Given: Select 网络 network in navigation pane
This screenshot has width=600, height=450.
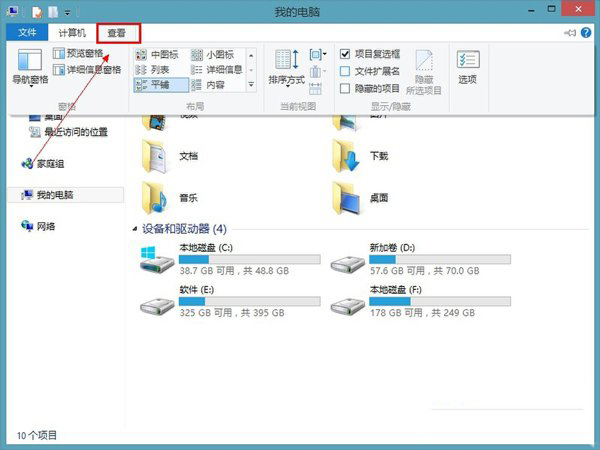Looking at the screenshot, I should click(x=38, y=226).
